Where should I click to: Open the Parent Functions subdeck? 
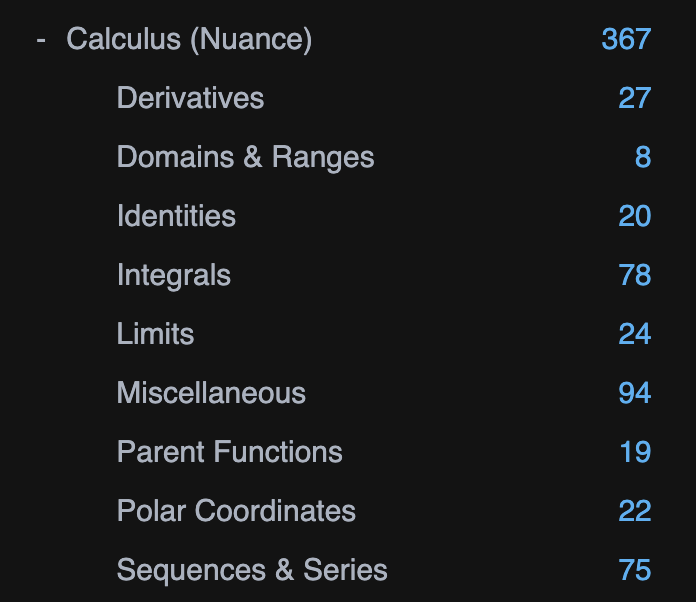229,452
